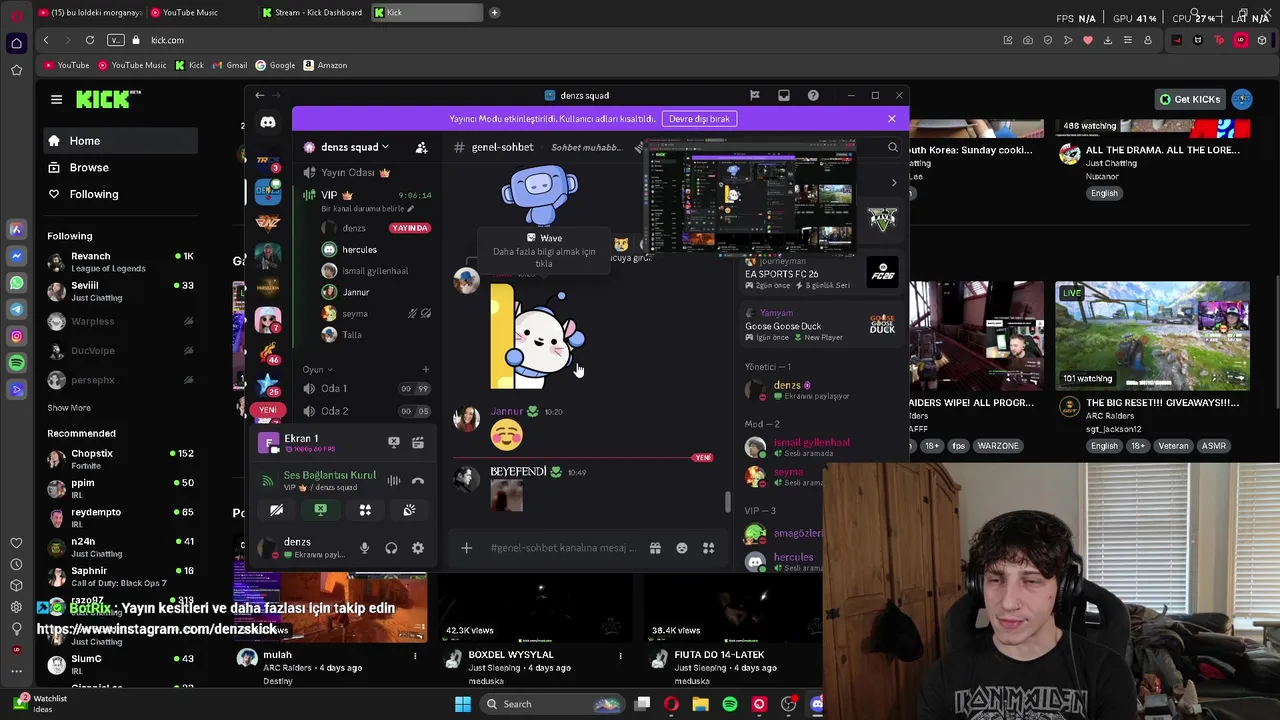Image resolution: width=1280 pixels, height=720 pixels.
Task: Open Jannur in the VIP voice list
Action: coord(356,292)
